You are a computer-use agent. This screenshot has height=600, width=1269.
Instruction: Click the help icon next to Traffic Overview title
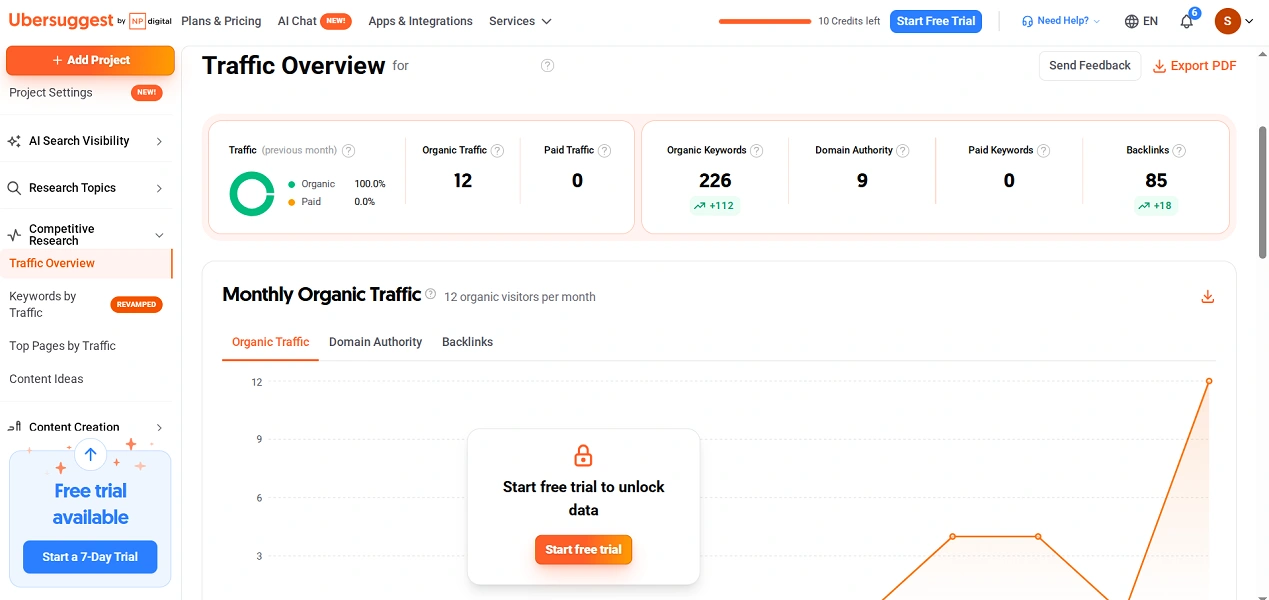point(547,66)
